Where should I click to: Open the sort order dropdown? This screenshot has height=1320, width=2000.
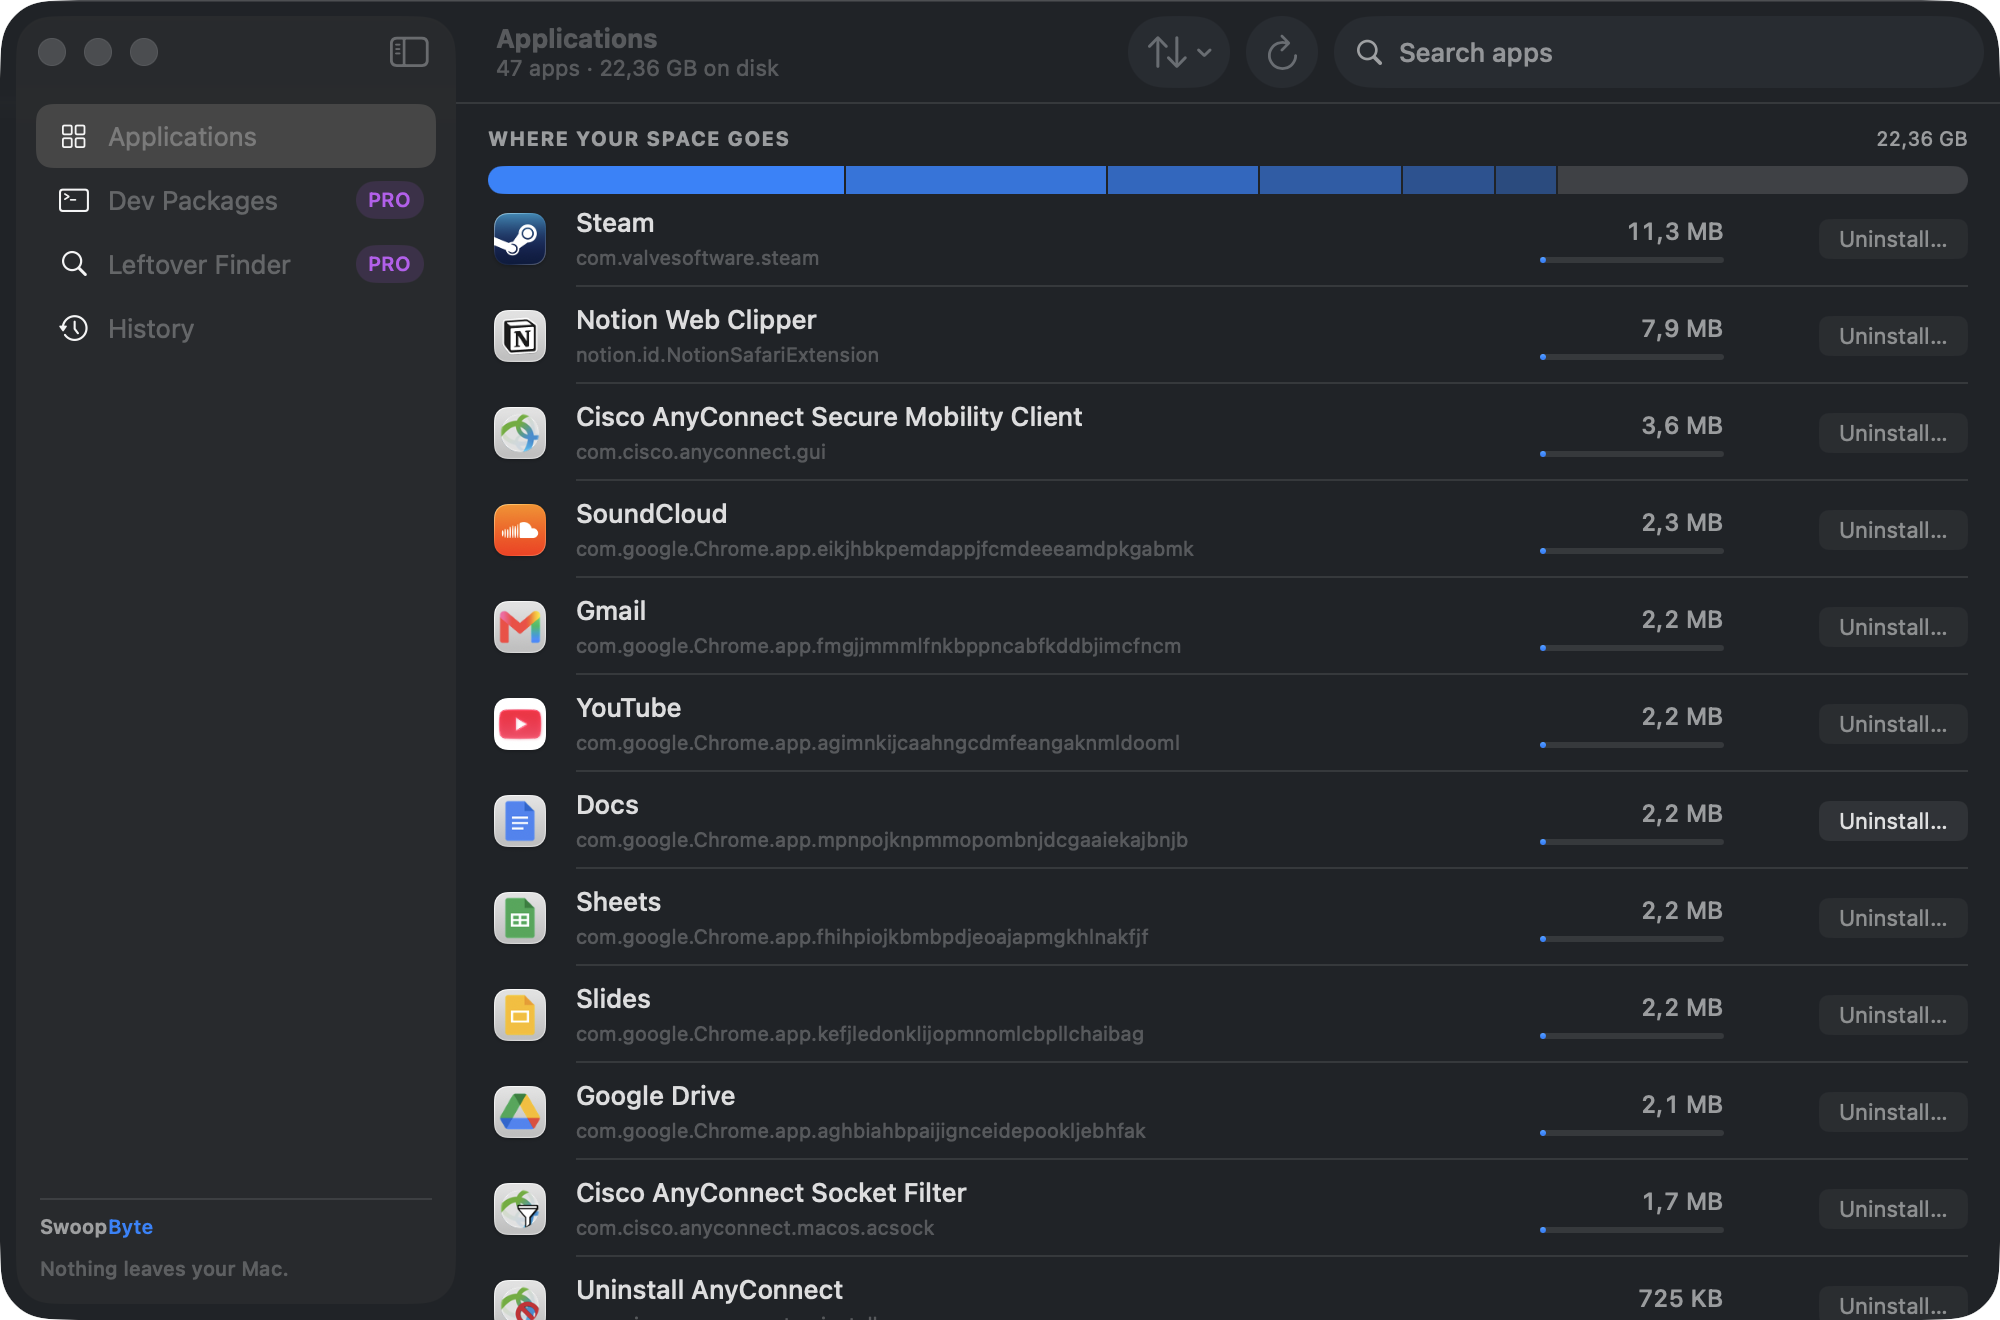[x=1179, y=52]
